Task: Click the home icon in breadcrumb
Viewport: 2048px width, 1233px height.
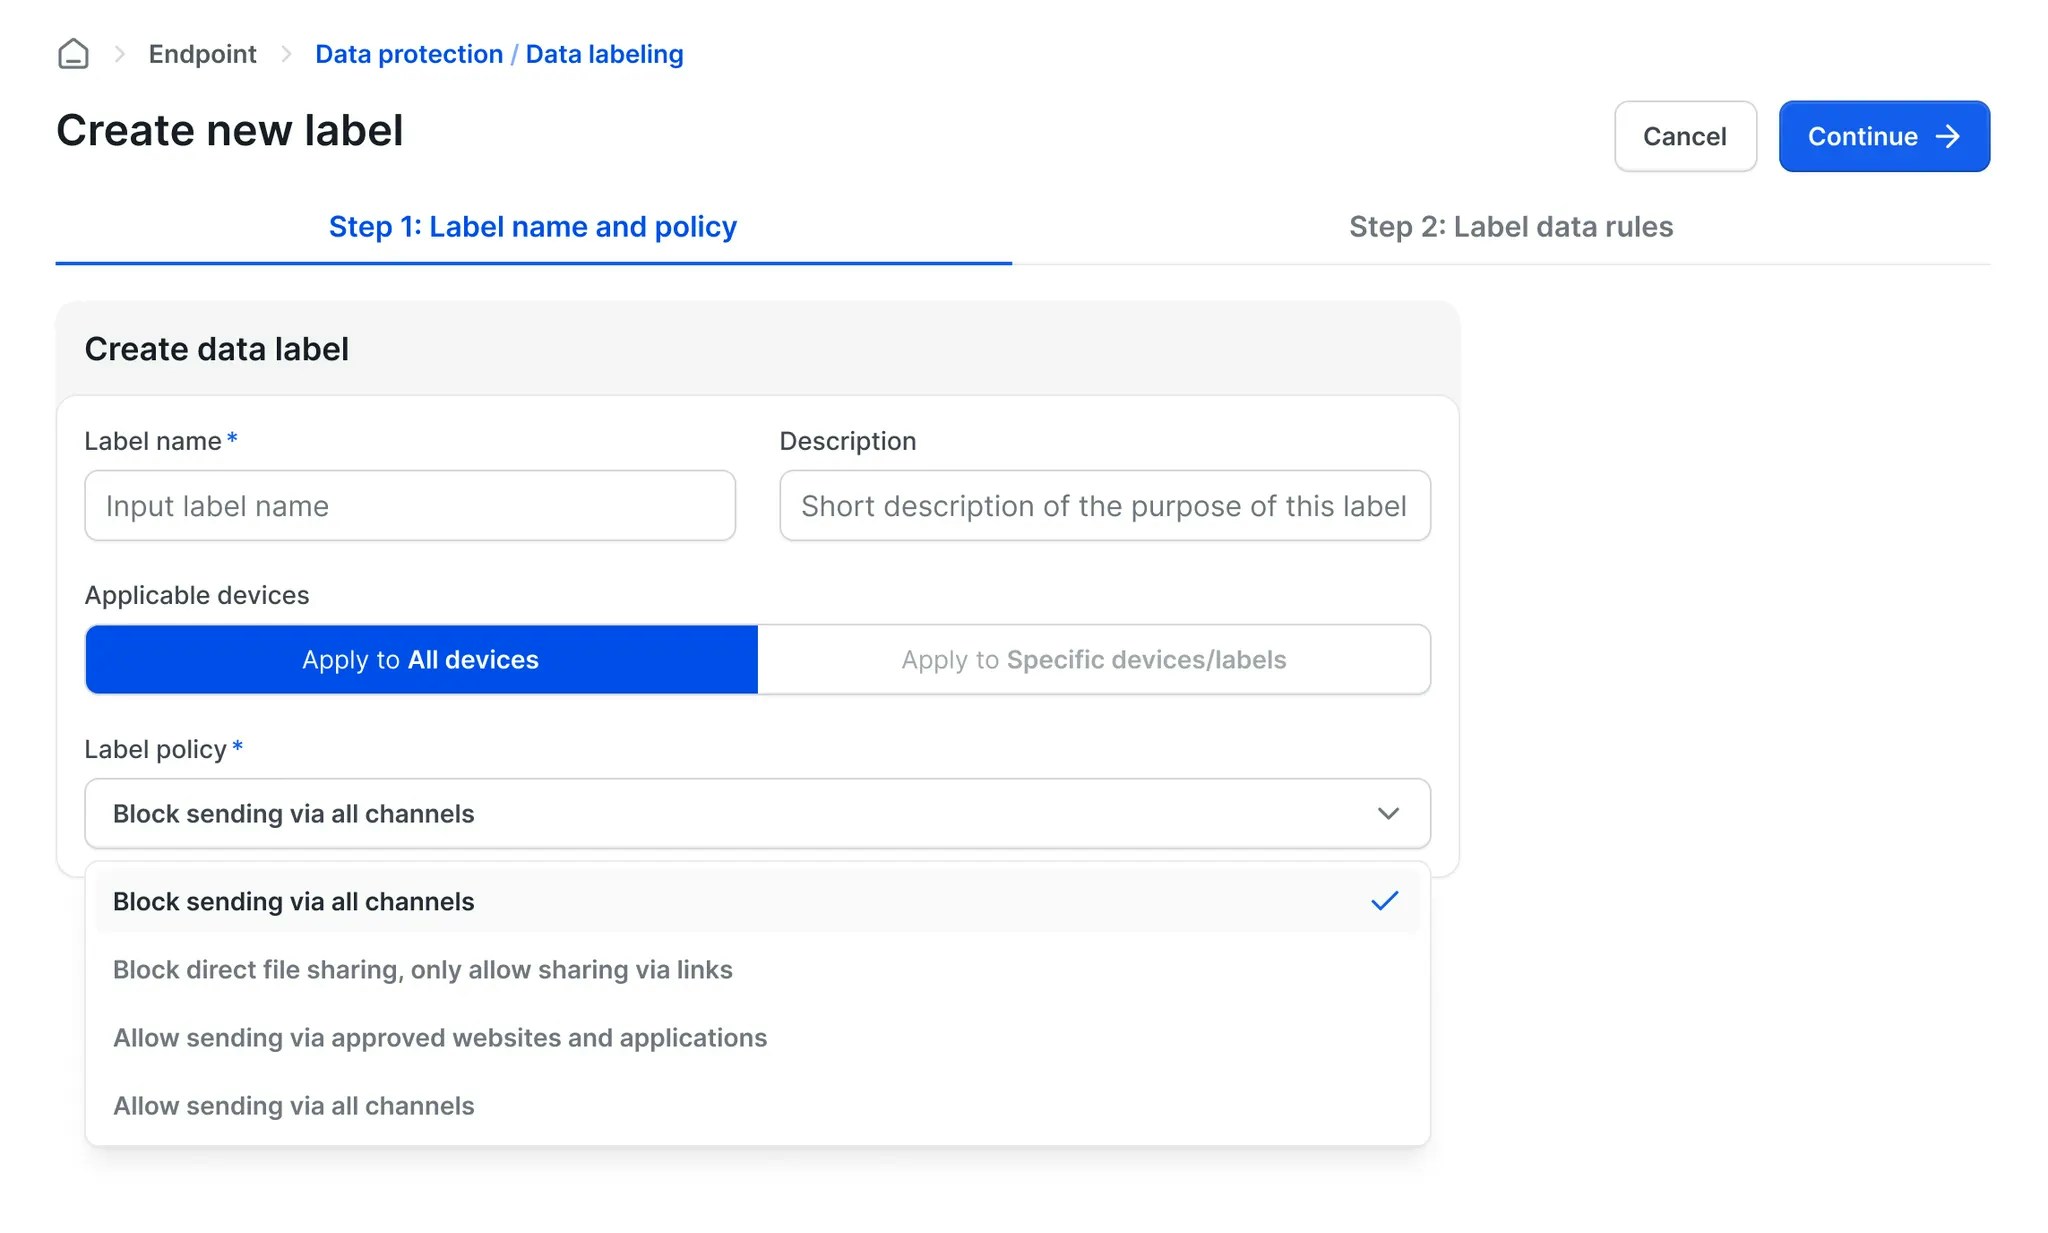Action: coord(73,54)
